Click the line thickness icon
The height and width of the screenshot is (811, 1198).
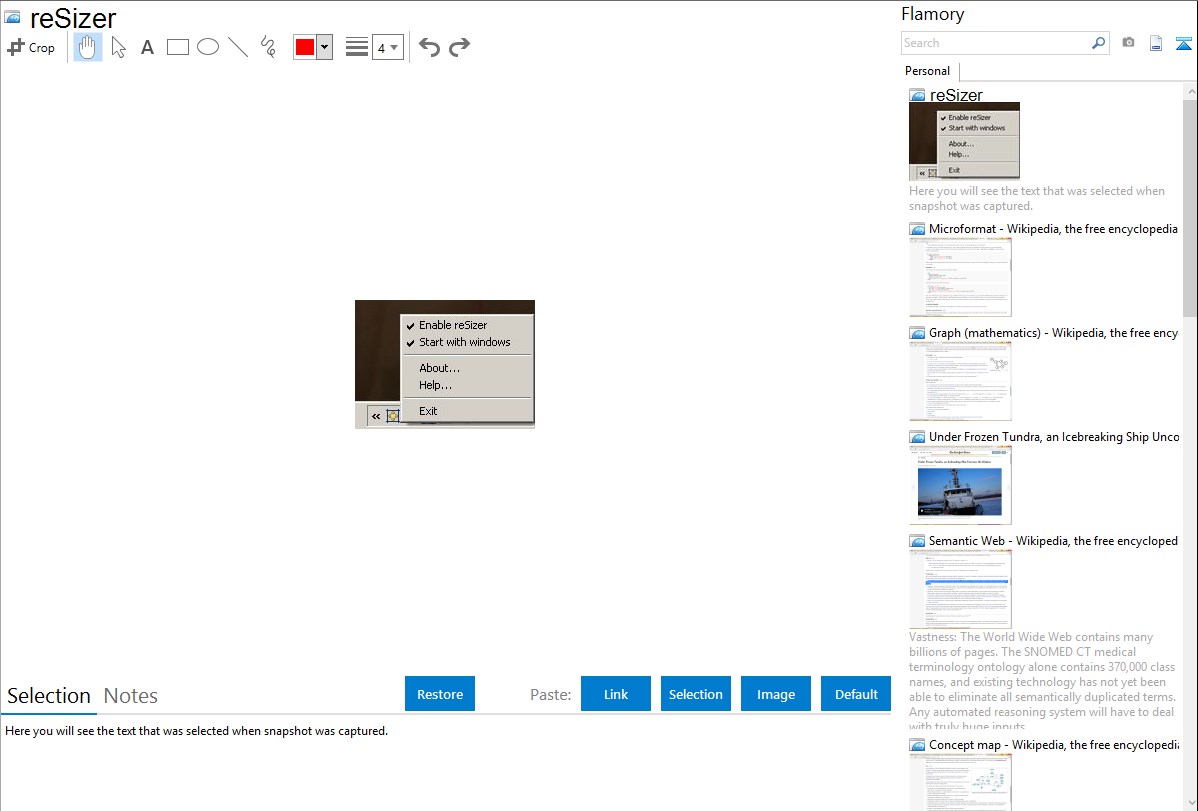coord(357,47)
